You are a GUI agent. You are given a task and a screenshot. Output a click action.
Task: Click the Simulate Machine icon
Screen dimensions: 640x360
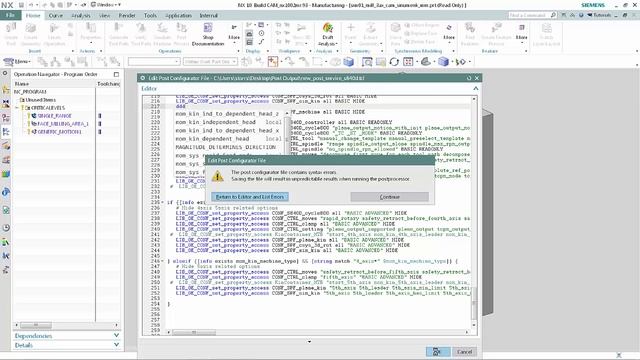(162, 34)
